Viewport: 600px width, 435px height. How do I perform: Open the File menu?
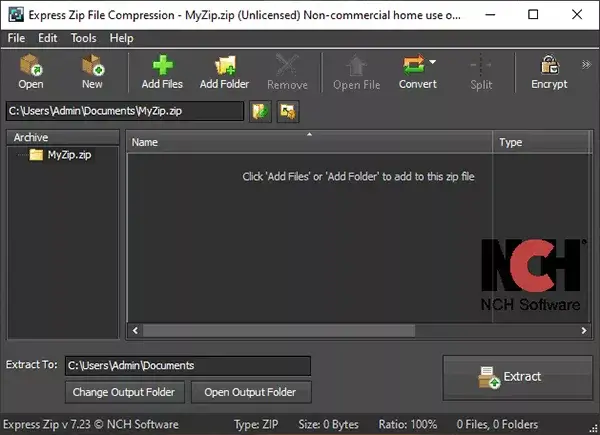point(16,38)
